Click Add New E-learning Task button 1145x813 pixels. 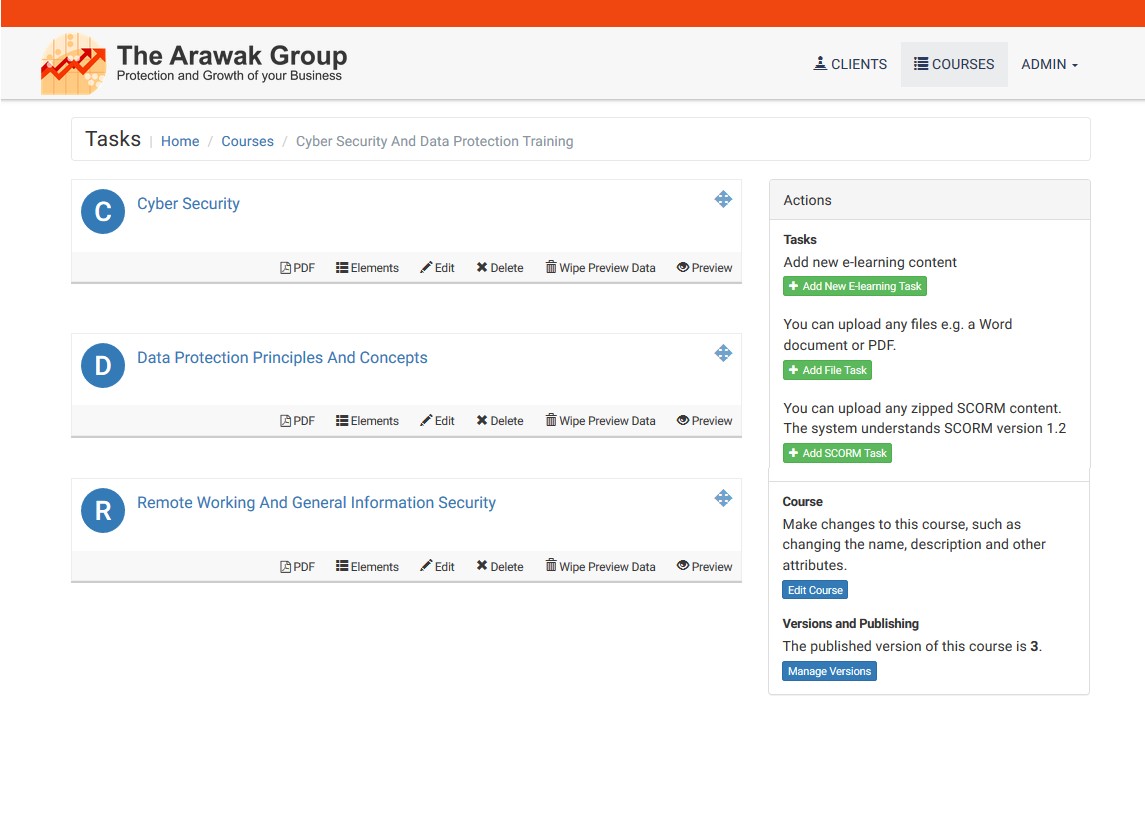point(854,286)
